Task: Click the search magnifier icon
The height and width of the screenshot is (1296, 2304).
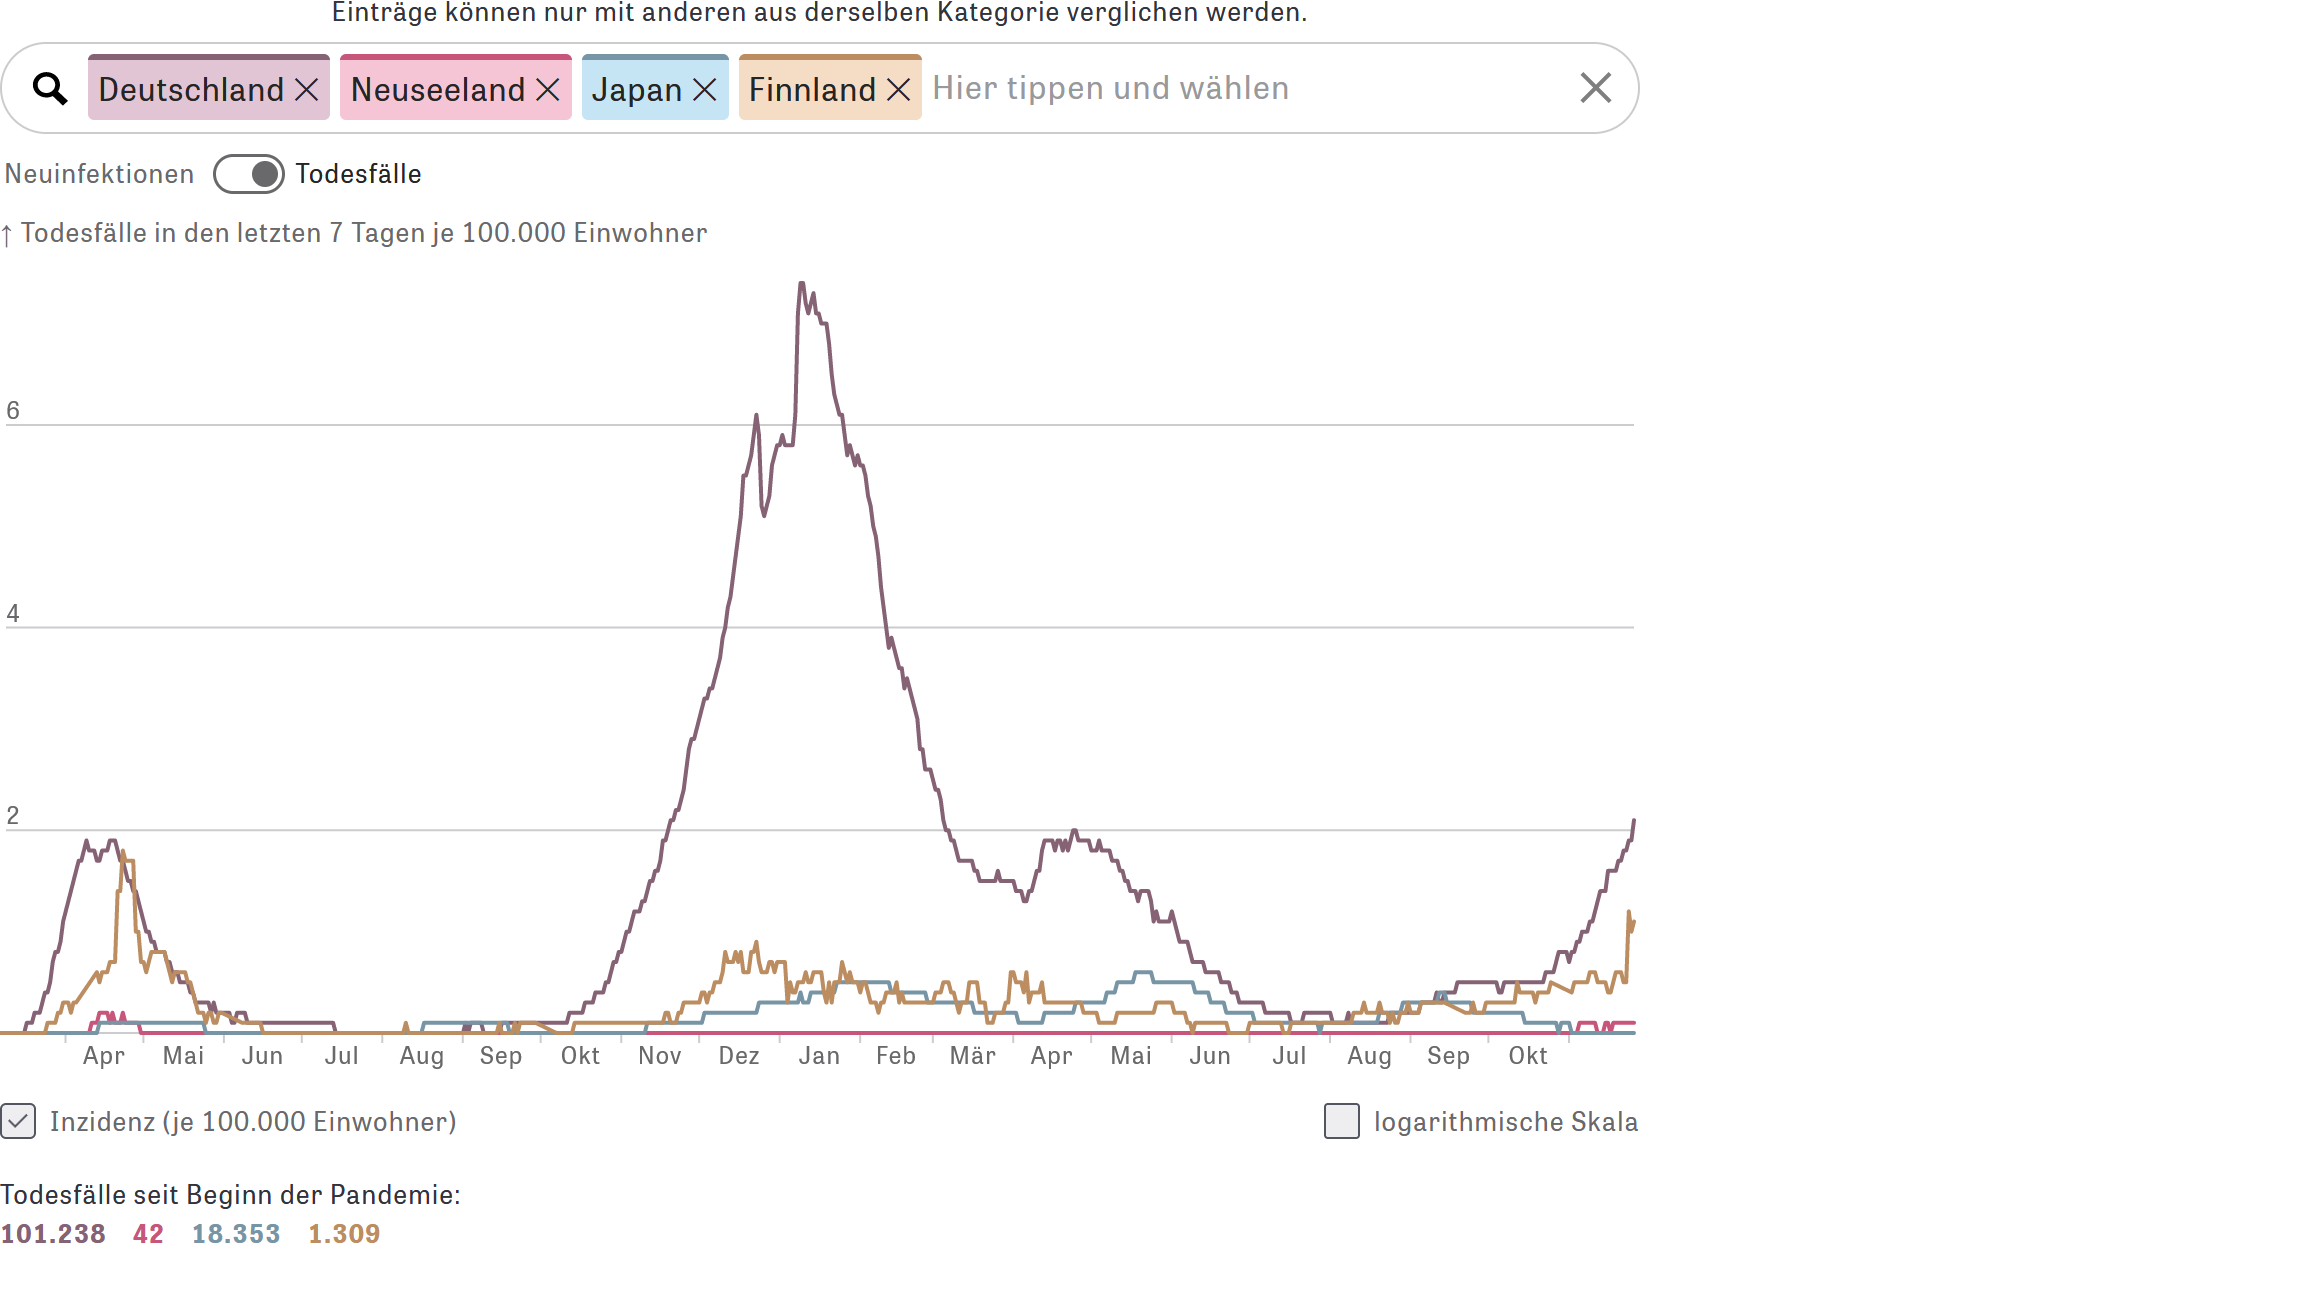Action: pos(50,89)
